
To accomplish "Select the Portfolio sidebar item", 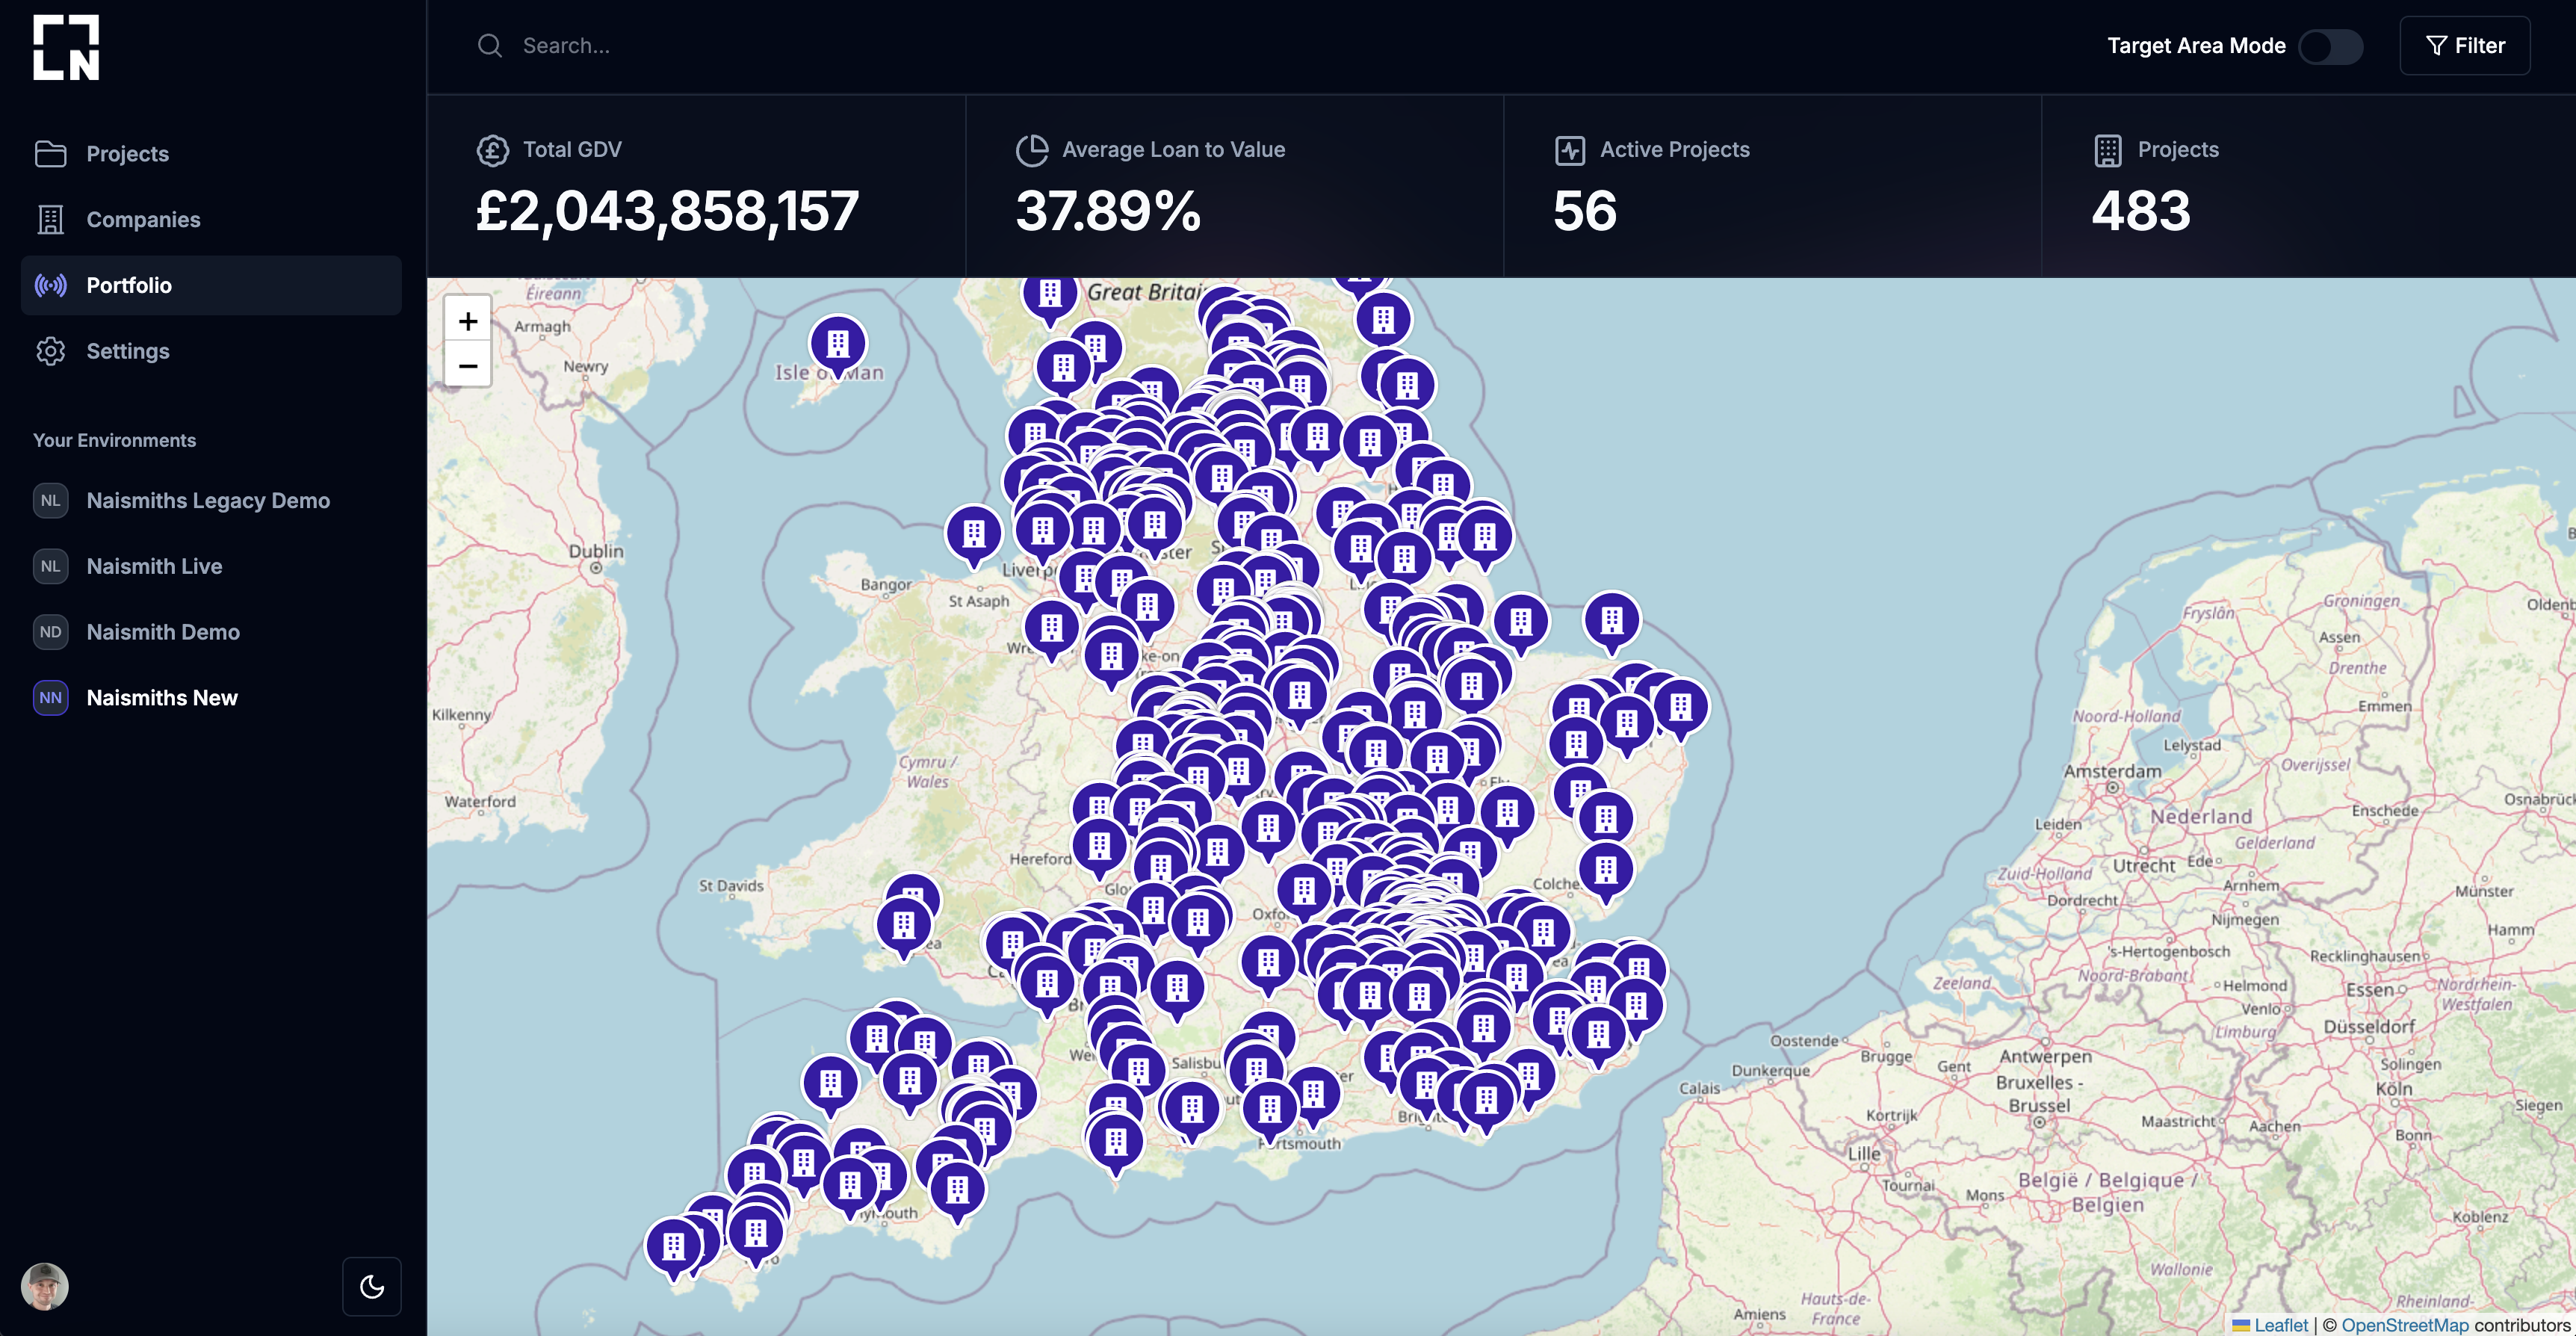I will (129, 286).
